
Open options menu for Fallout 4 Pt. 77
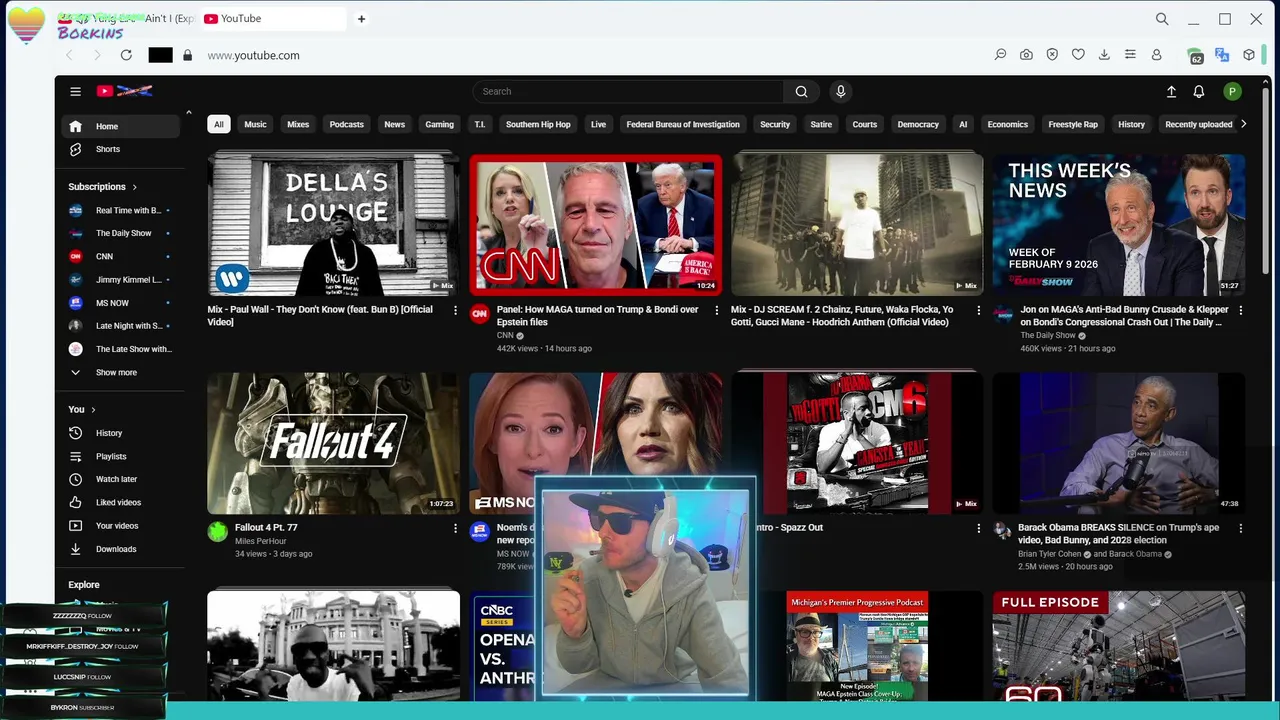455,528
